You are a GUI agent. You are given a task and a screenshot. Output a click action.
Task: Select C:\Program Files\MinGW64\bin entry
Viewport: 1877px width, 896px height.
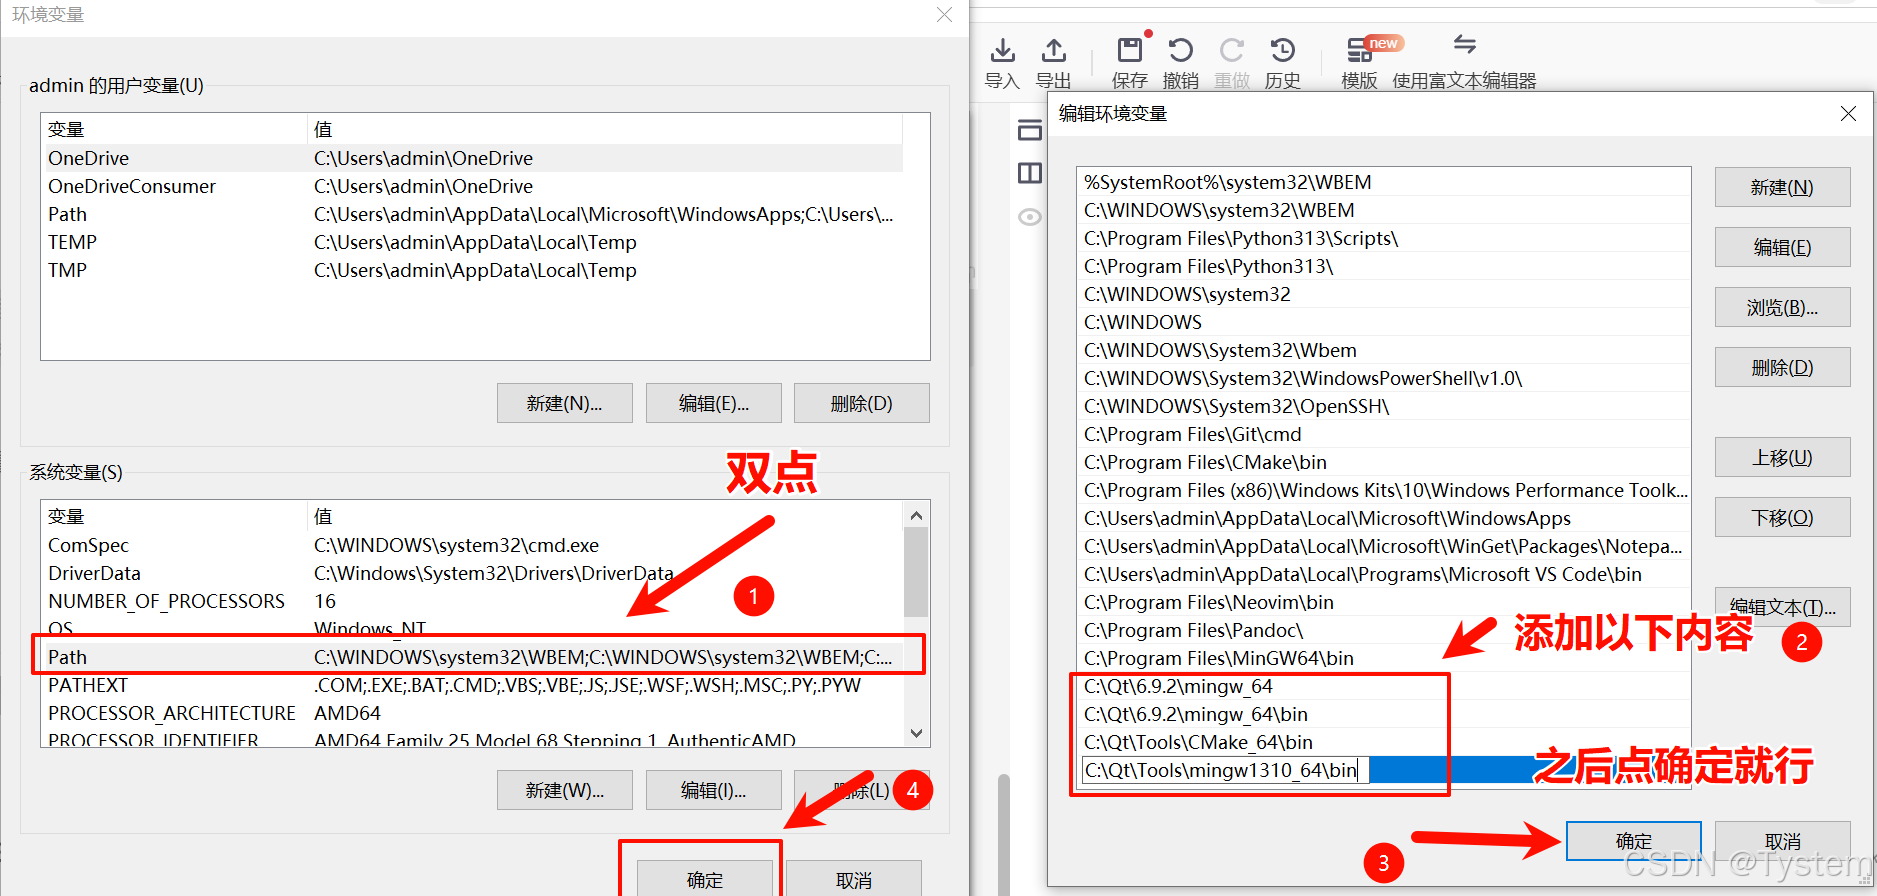pos(1384,658)
